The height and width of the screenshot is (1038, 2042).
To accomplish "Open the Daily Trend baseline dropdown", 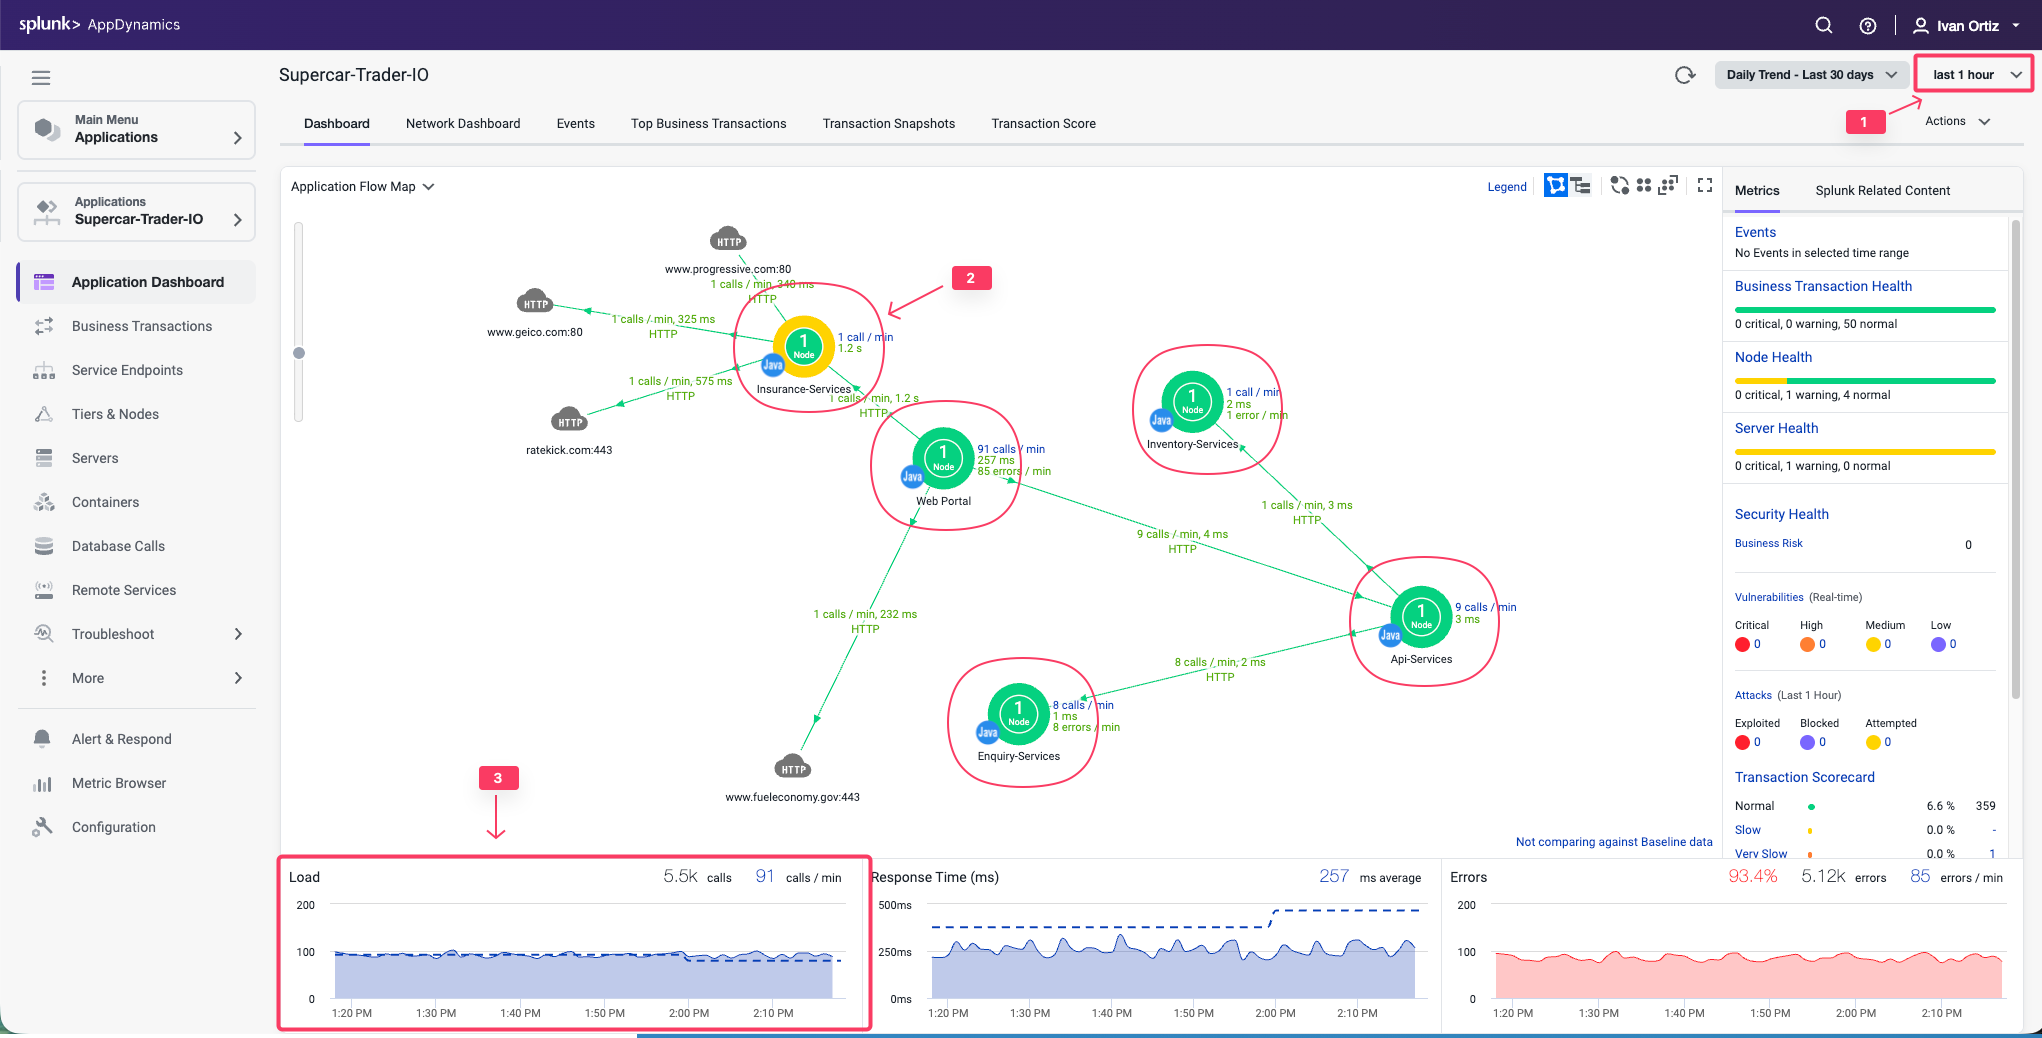I will click(1811, 75).
